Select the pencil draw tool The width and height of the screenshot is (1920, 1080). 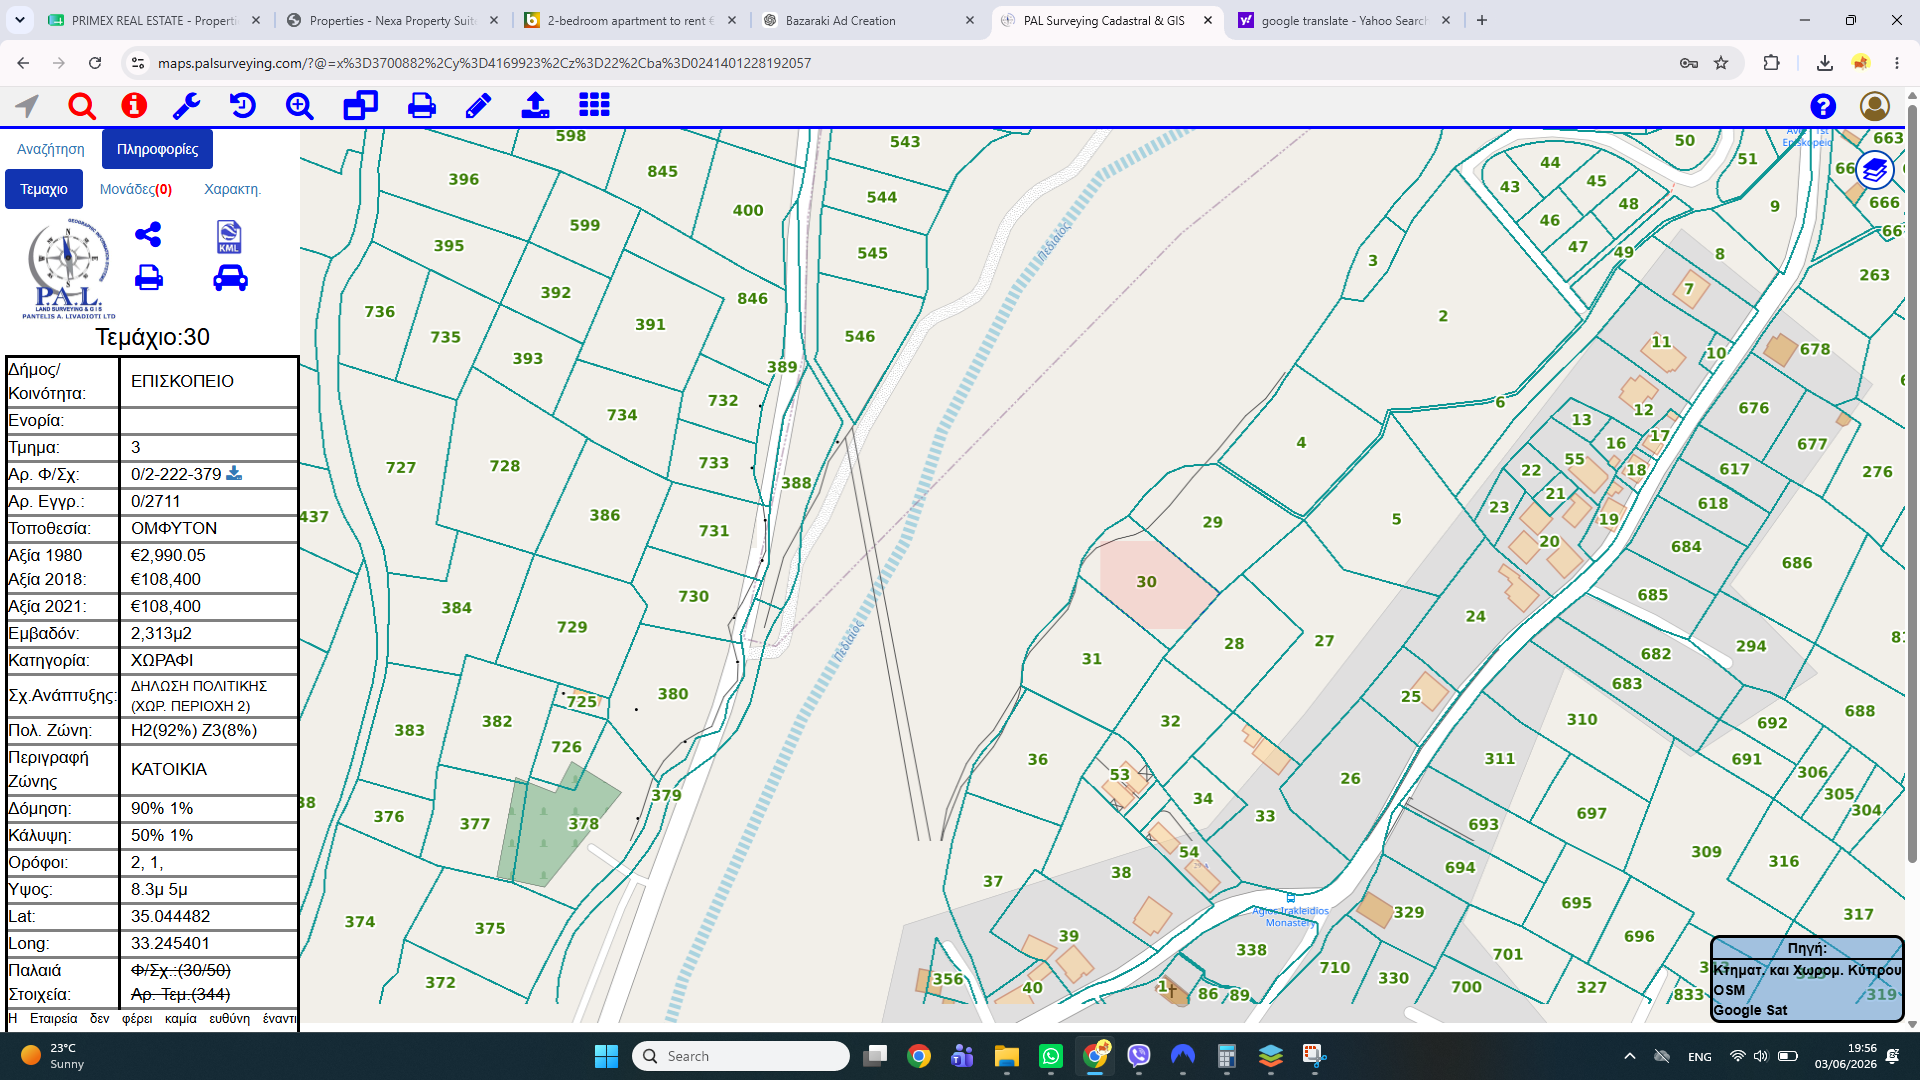[x=478, y=105]
